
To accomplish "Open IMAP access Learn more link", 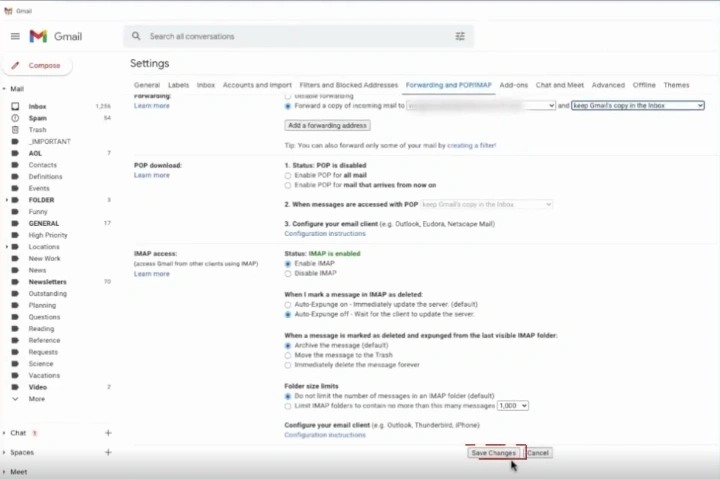I will [152, 274].
